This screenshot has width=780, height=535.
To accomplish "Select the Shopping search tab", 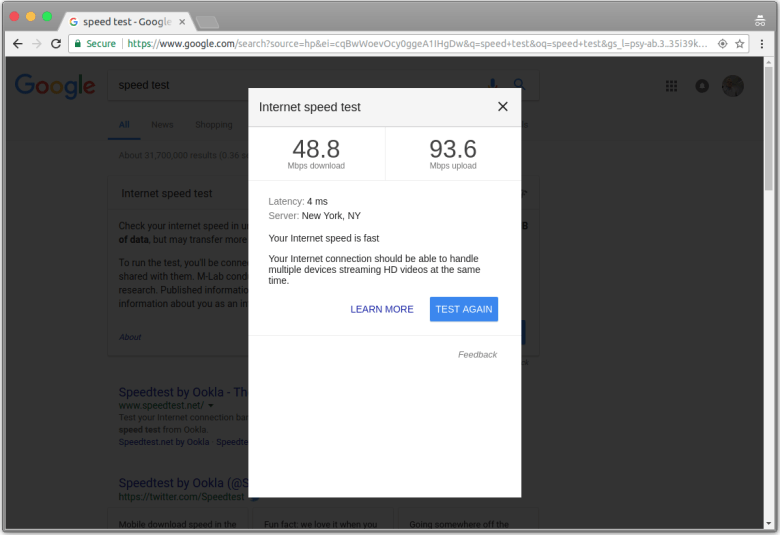I will pyautogui.click(x=213, y=125).
